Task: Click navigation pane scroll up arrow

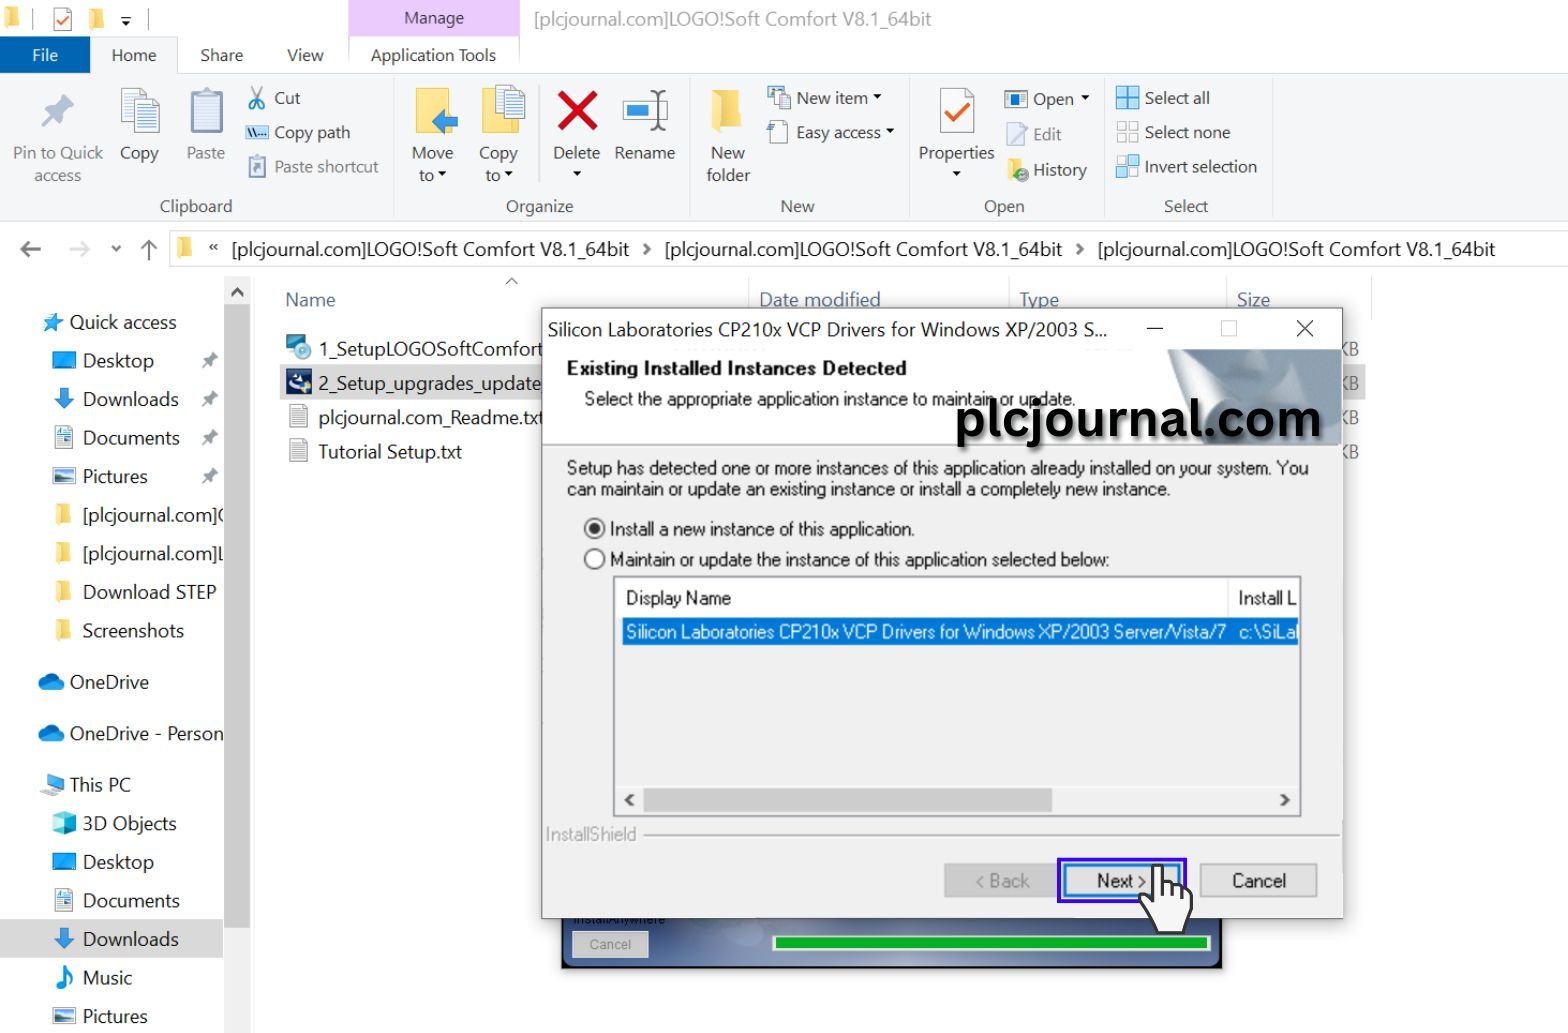Action: click(237, 293)
